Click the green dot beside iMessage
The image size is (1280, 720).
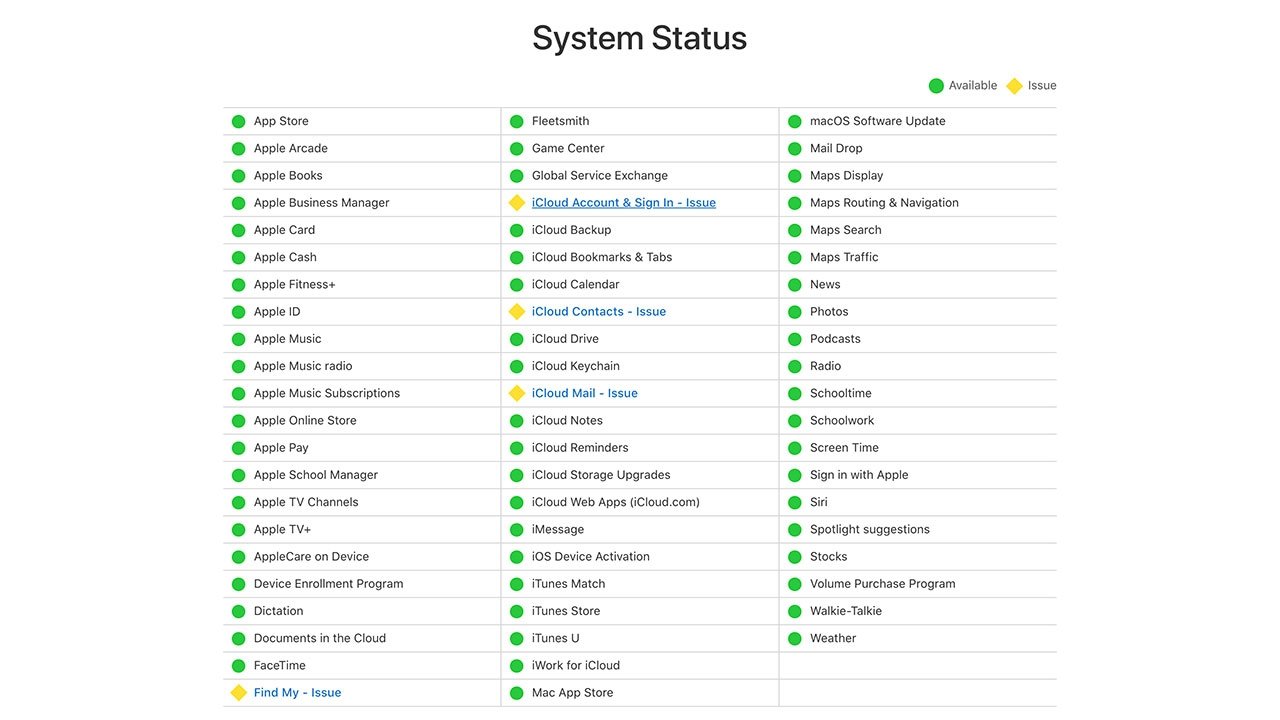pyautogui.click(x=517, y=530)
